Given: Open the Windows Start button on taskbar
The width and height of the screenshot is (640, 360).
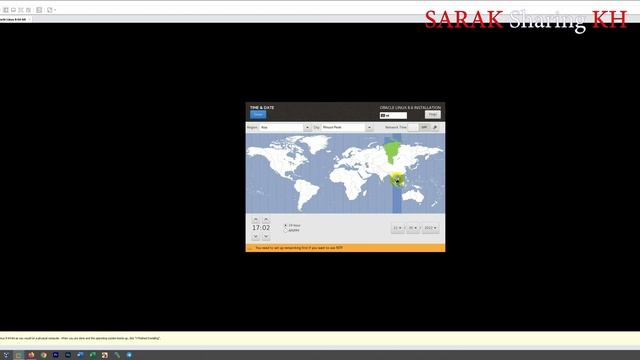Looking at the screenshot, I should (x=6, y=355).
